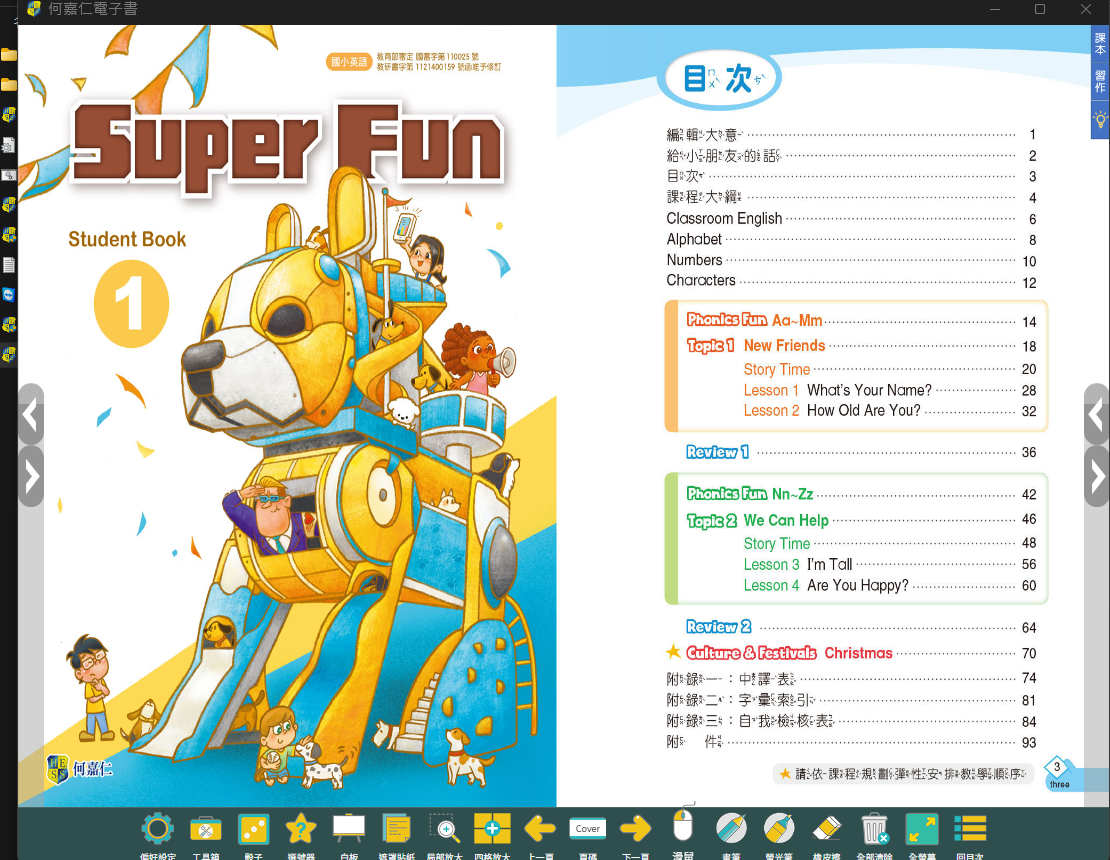Viewport: 1110px width, 860px height.
Task: Select the mouse cursor tool (滑鼠)
Action: pos(683,825)
